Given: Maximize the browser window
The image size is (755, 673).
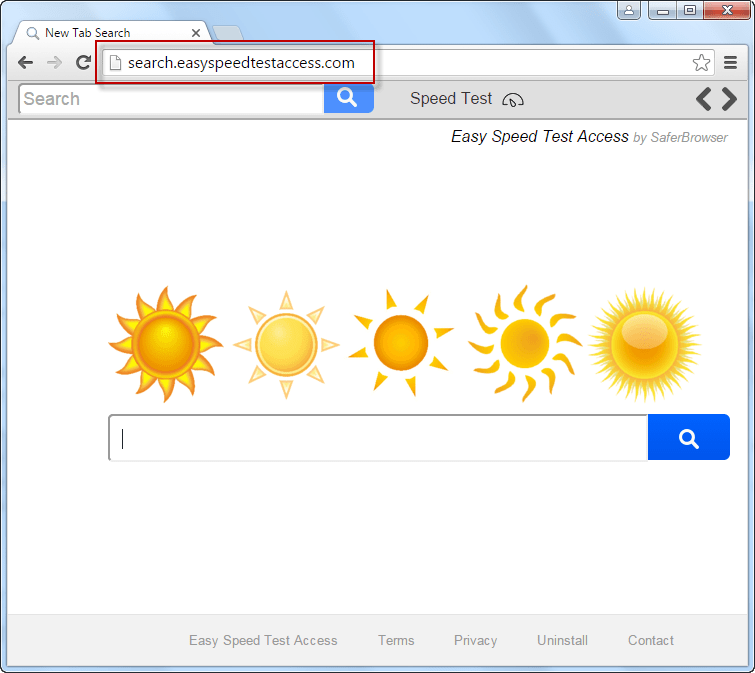Looking at the screenshot, I should [x=690, y=10].
